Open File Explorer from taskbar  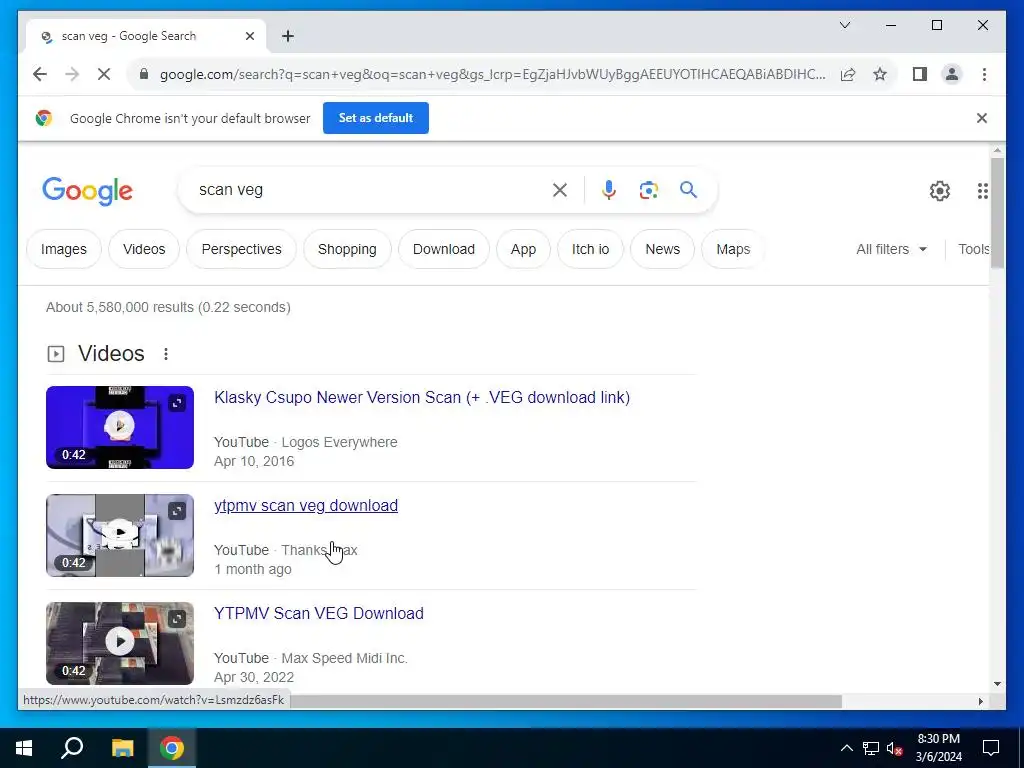pyautogui.click(x=122, y=748)
